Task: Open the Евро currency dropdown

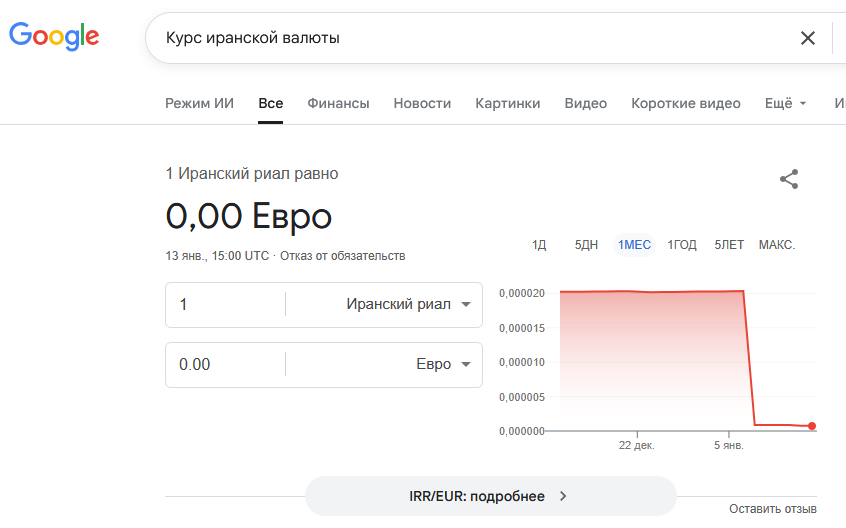Action: click(x=442, y=365)
